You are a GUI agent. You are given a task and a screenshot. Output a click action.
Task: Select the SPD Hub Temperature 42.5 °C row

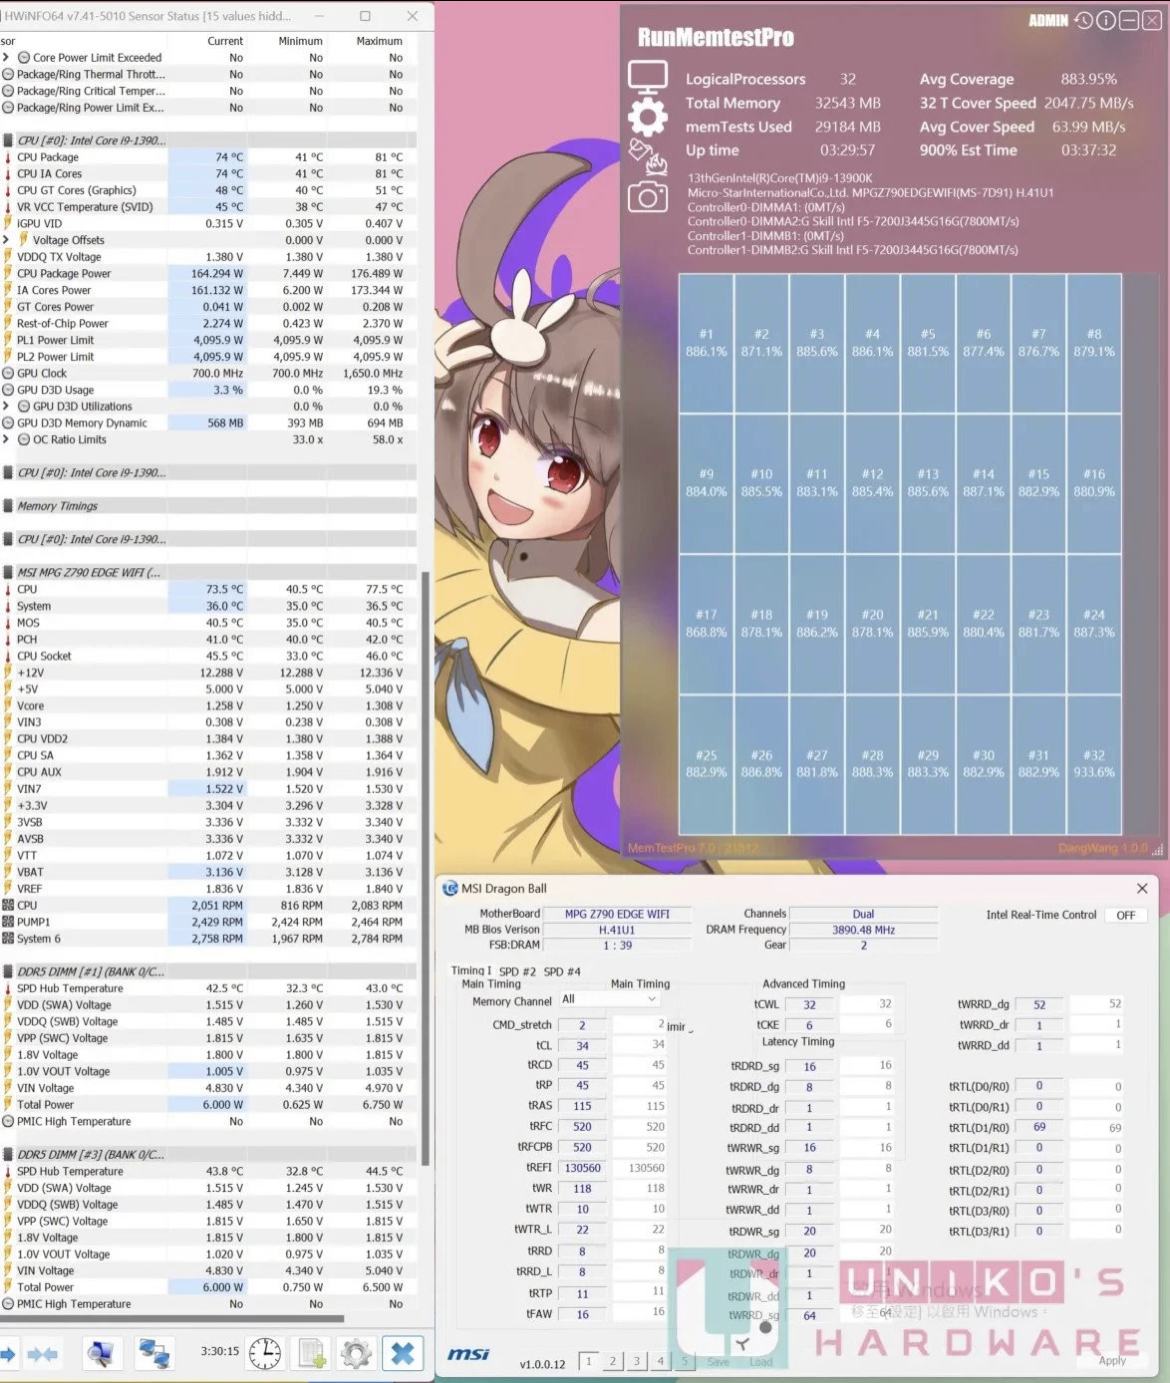pos(208,988)
